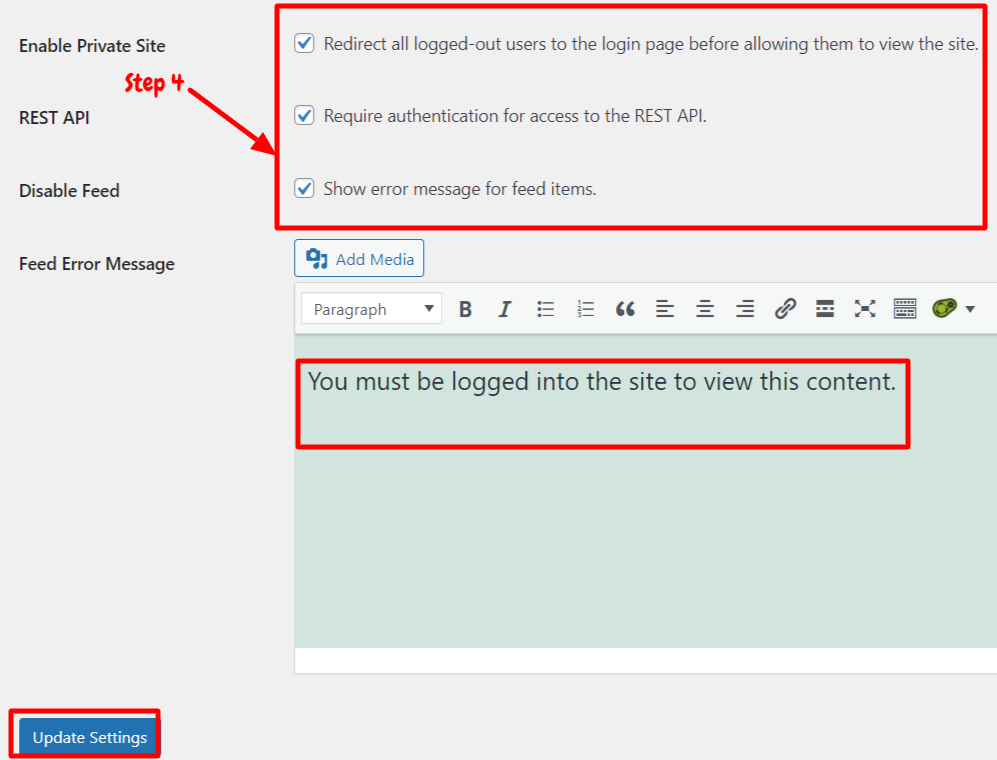The width and height of the screenshot is (997, 760).
Task: Insert a bulleted list
Action: (x=545, y=309)
